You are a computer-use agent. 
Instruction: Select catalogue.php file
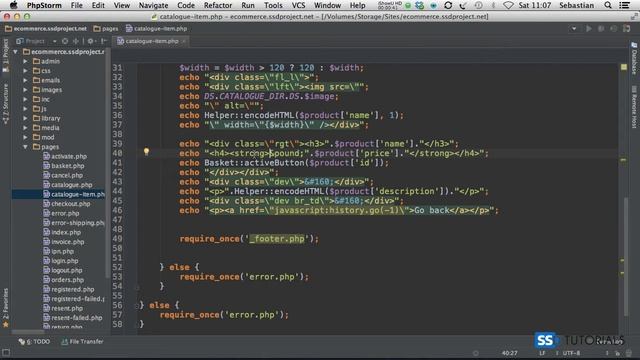67,185
